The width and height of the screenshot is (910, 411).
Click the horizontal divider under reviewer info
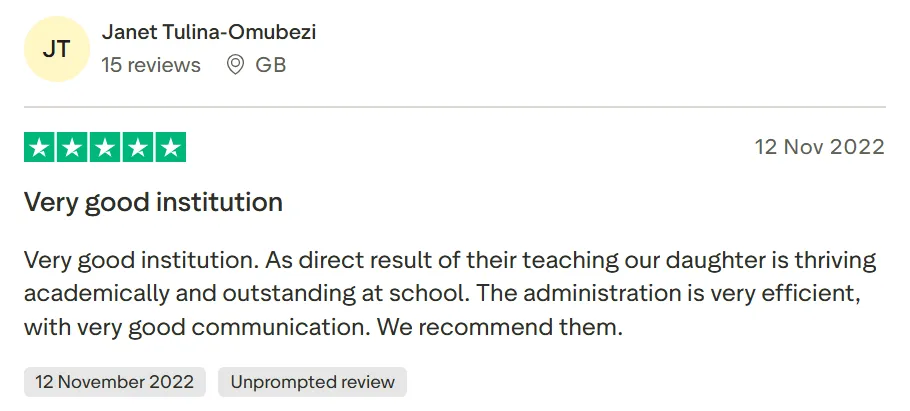coord(455,107)
